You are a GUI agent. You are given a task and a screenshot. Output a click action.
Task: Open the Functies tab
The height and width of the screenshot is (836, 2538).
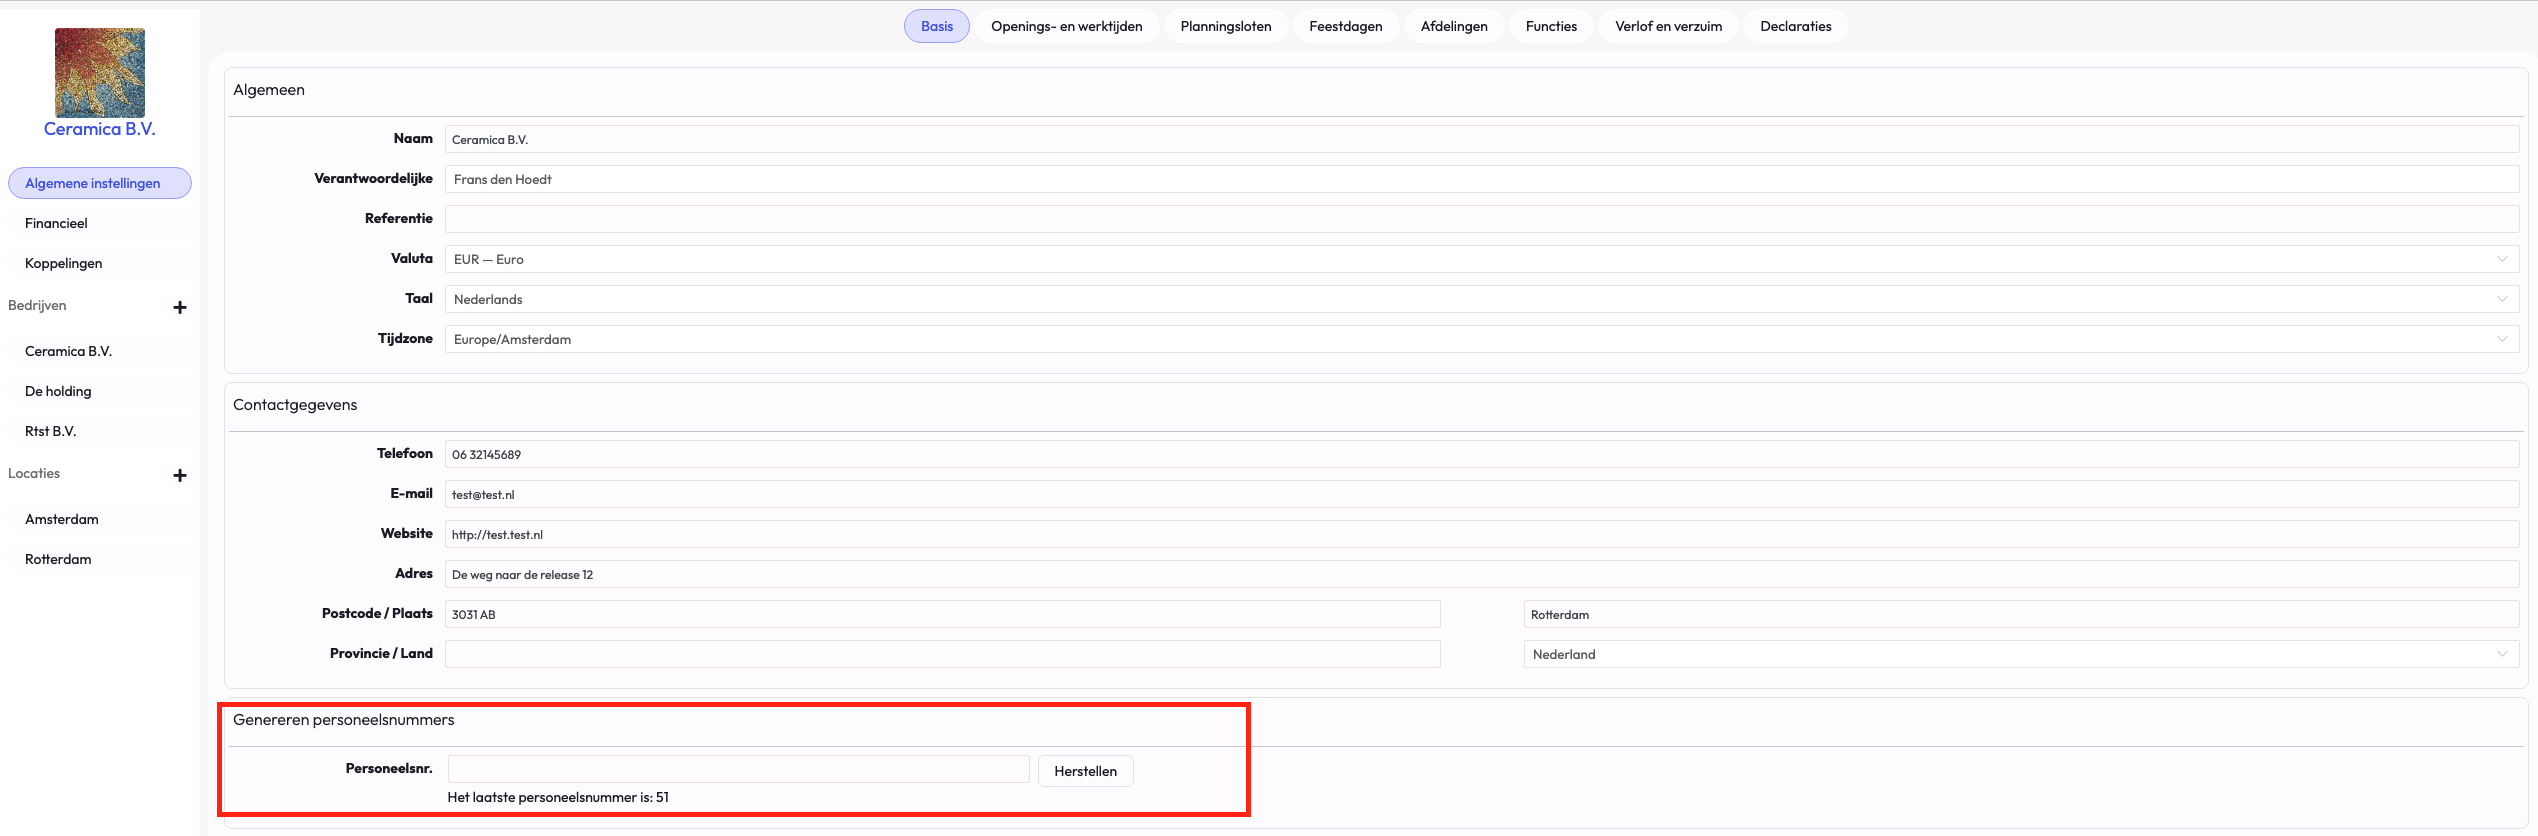pyautogui.click(x=1551, y=26)
